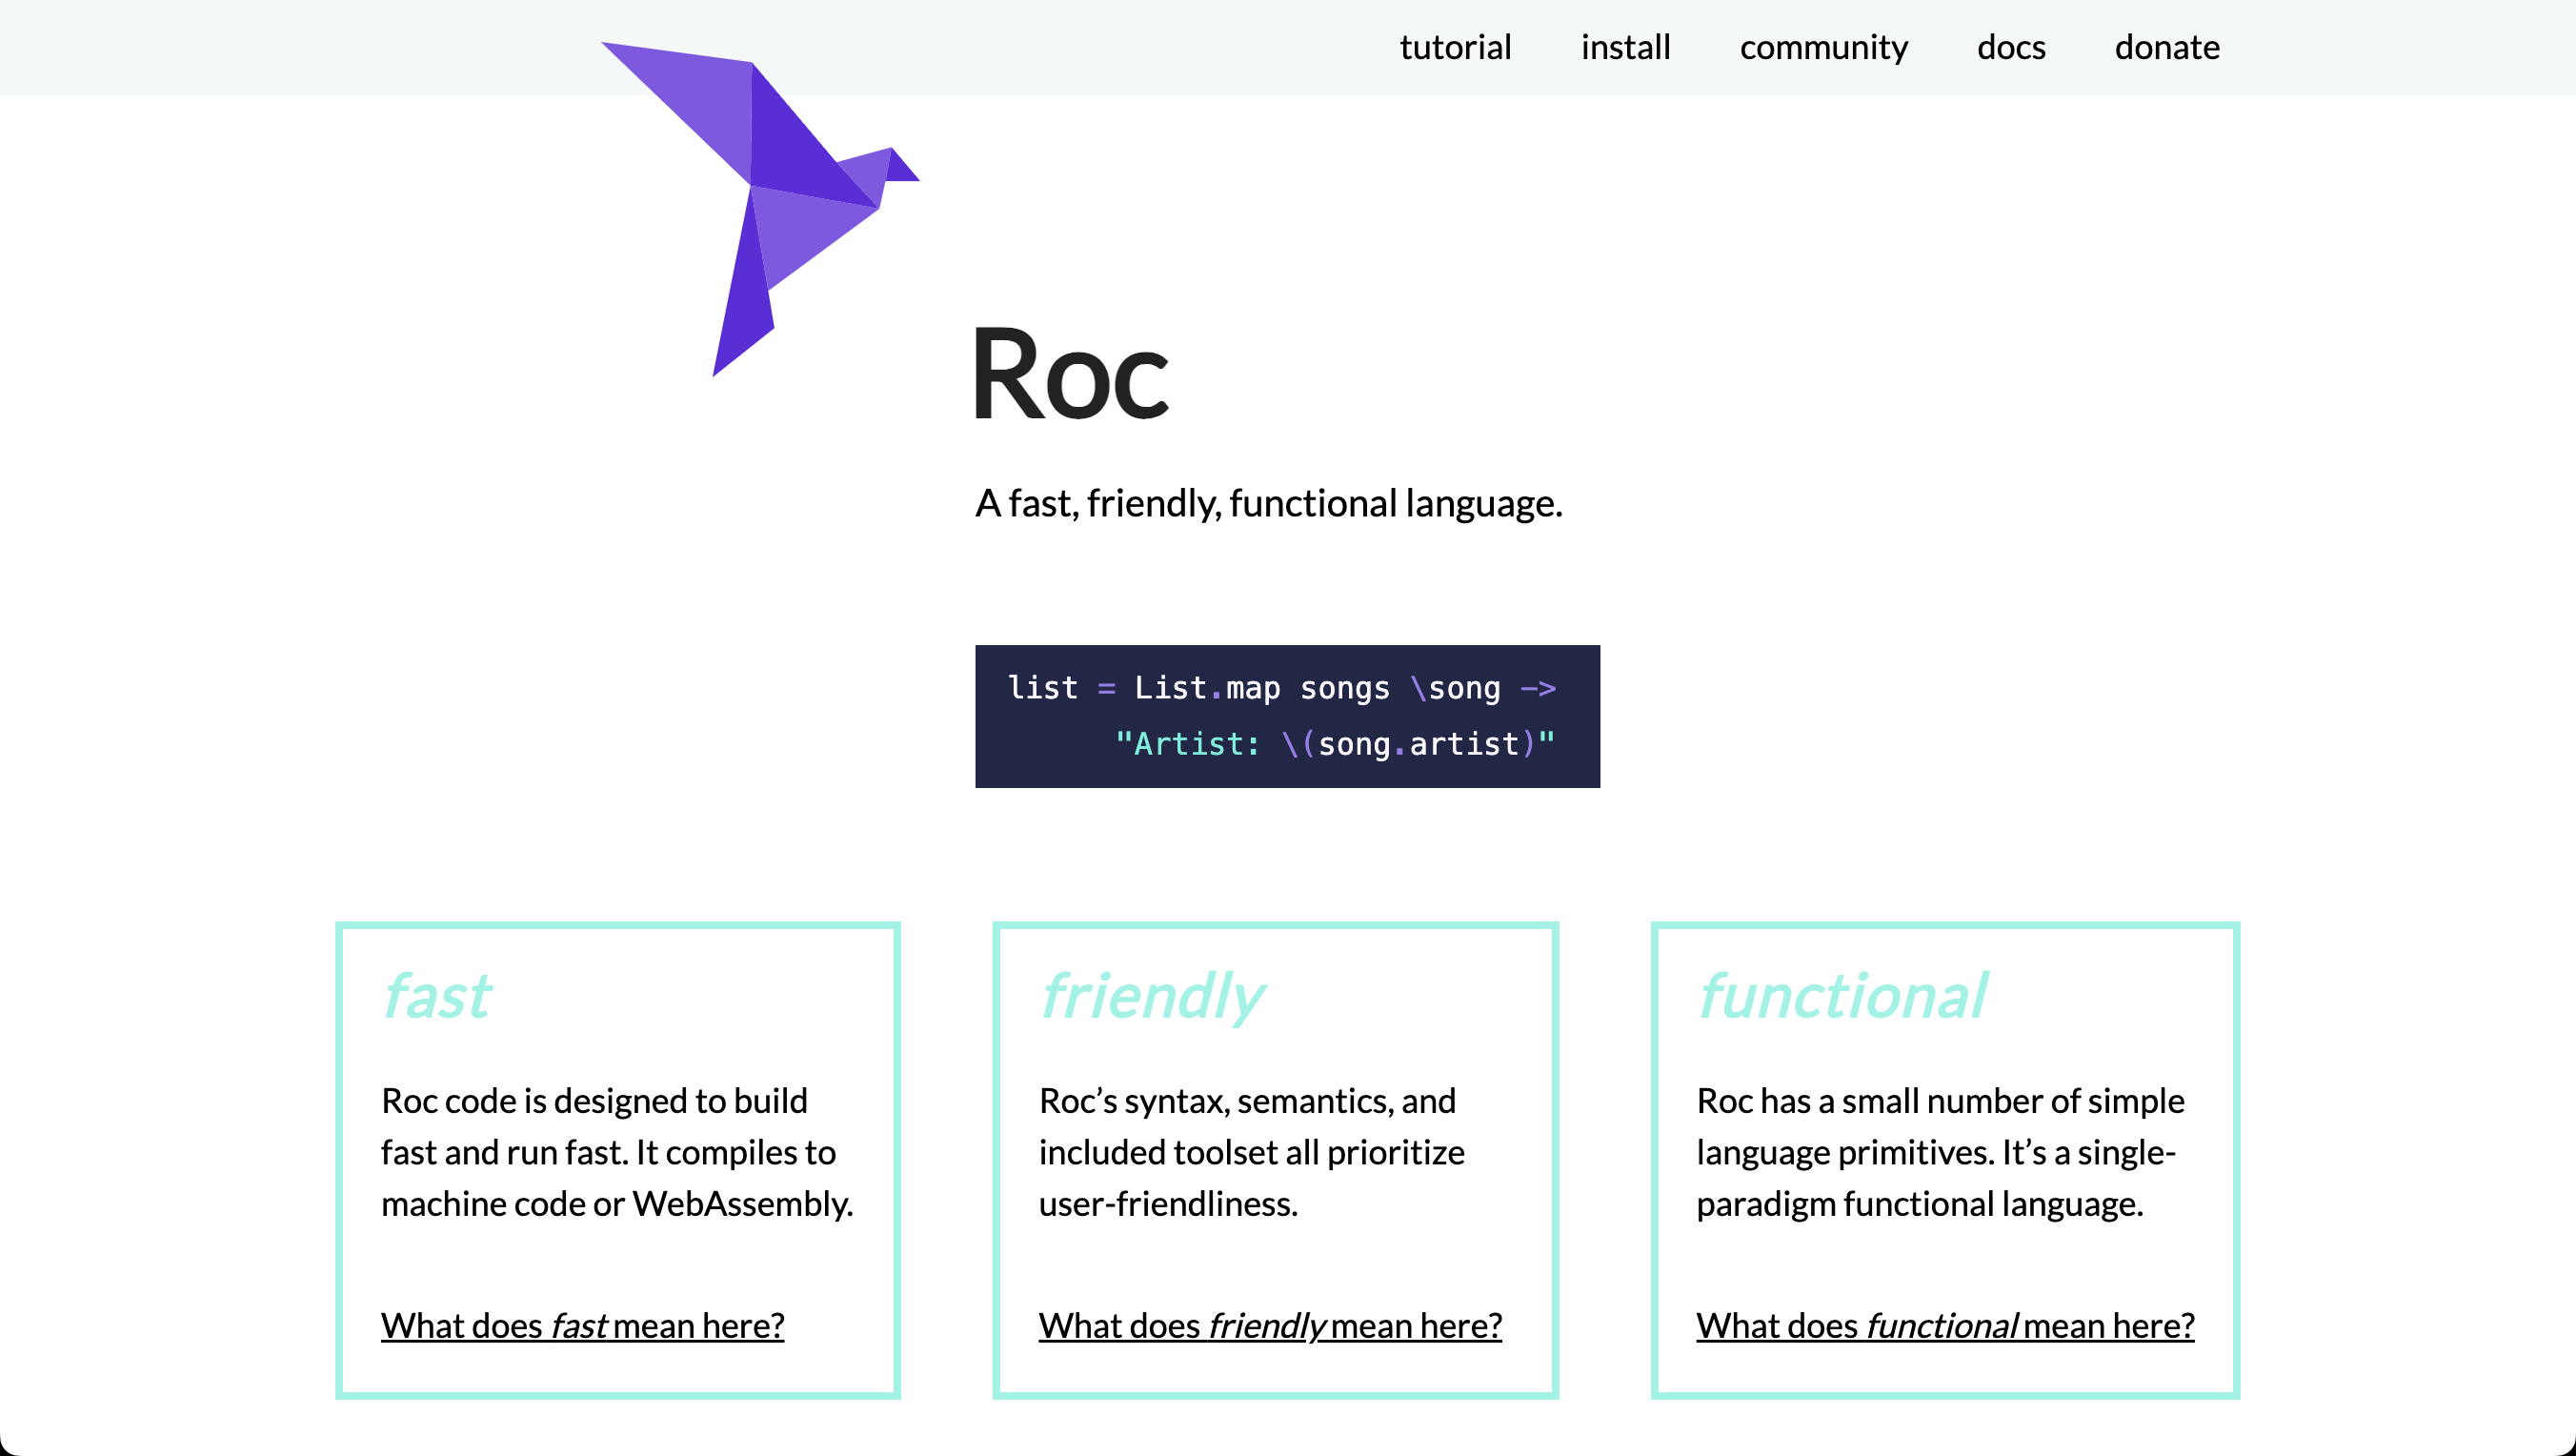Click the 'friendly' card title
This screenshot has height=1456, width=2576.
[x=1152, y=996]
